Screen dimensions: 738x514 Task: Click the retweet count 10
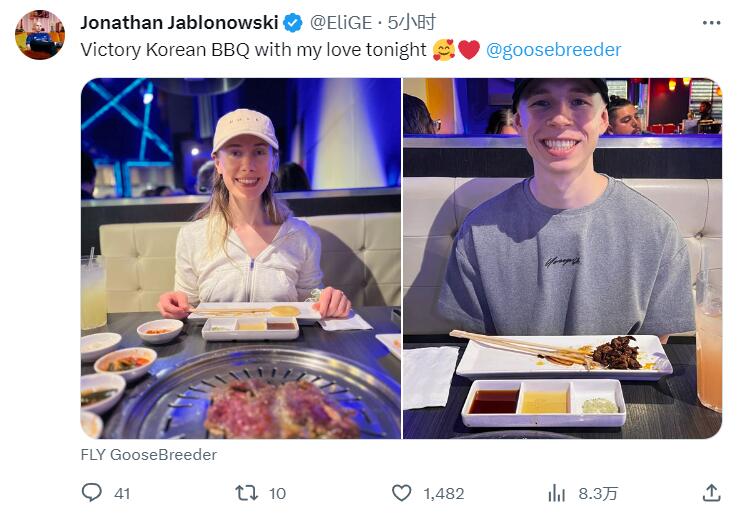277,493
